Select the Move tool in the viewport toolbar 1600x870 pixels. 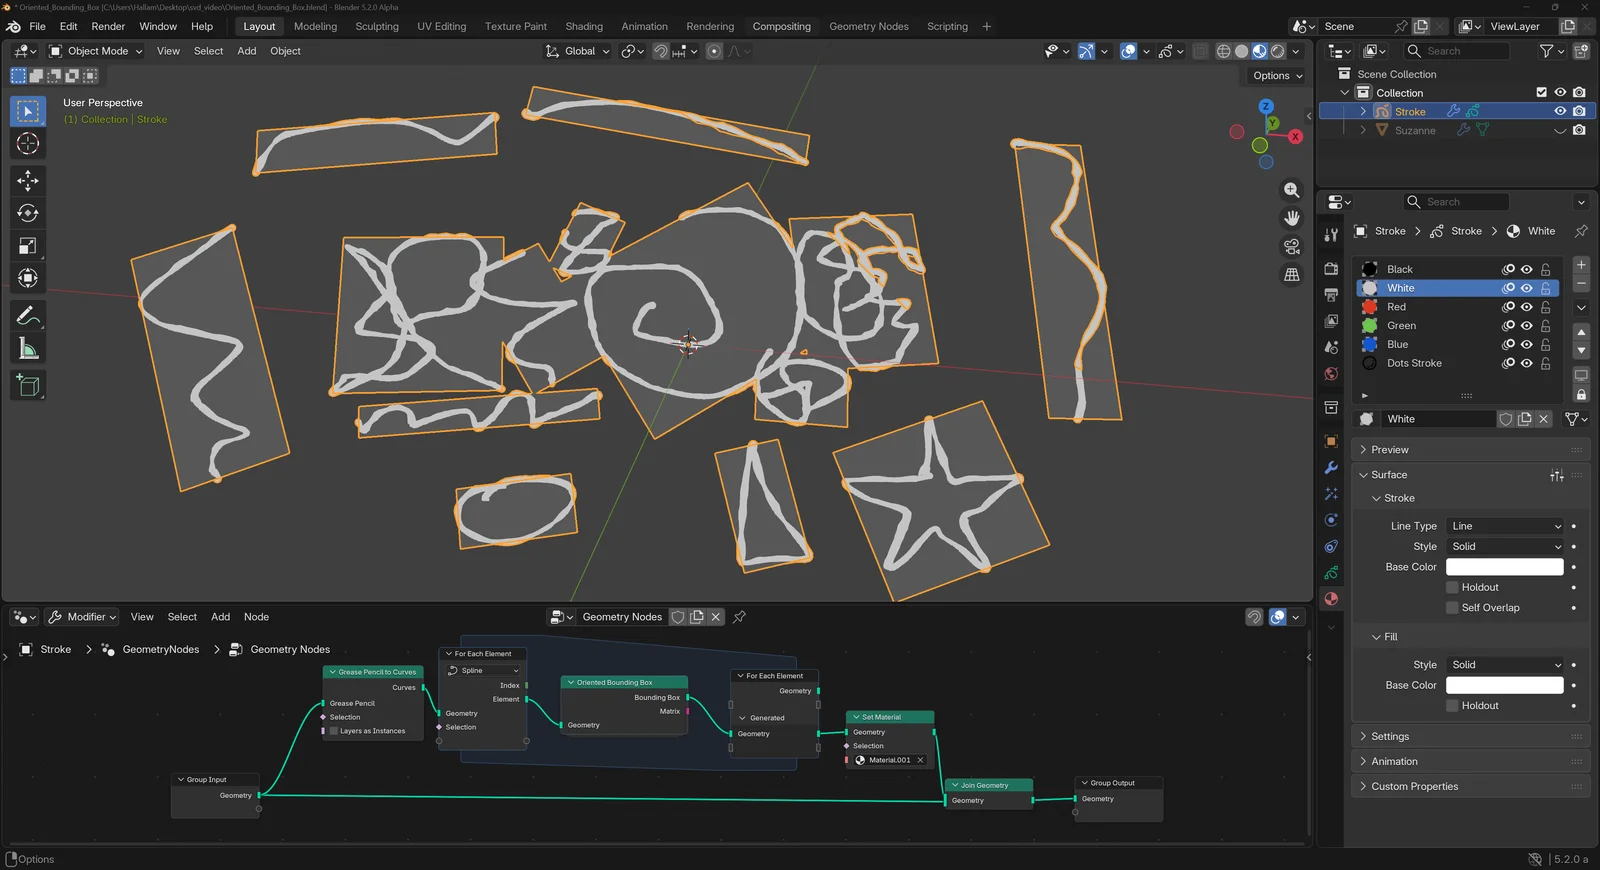tap(28, 180)
